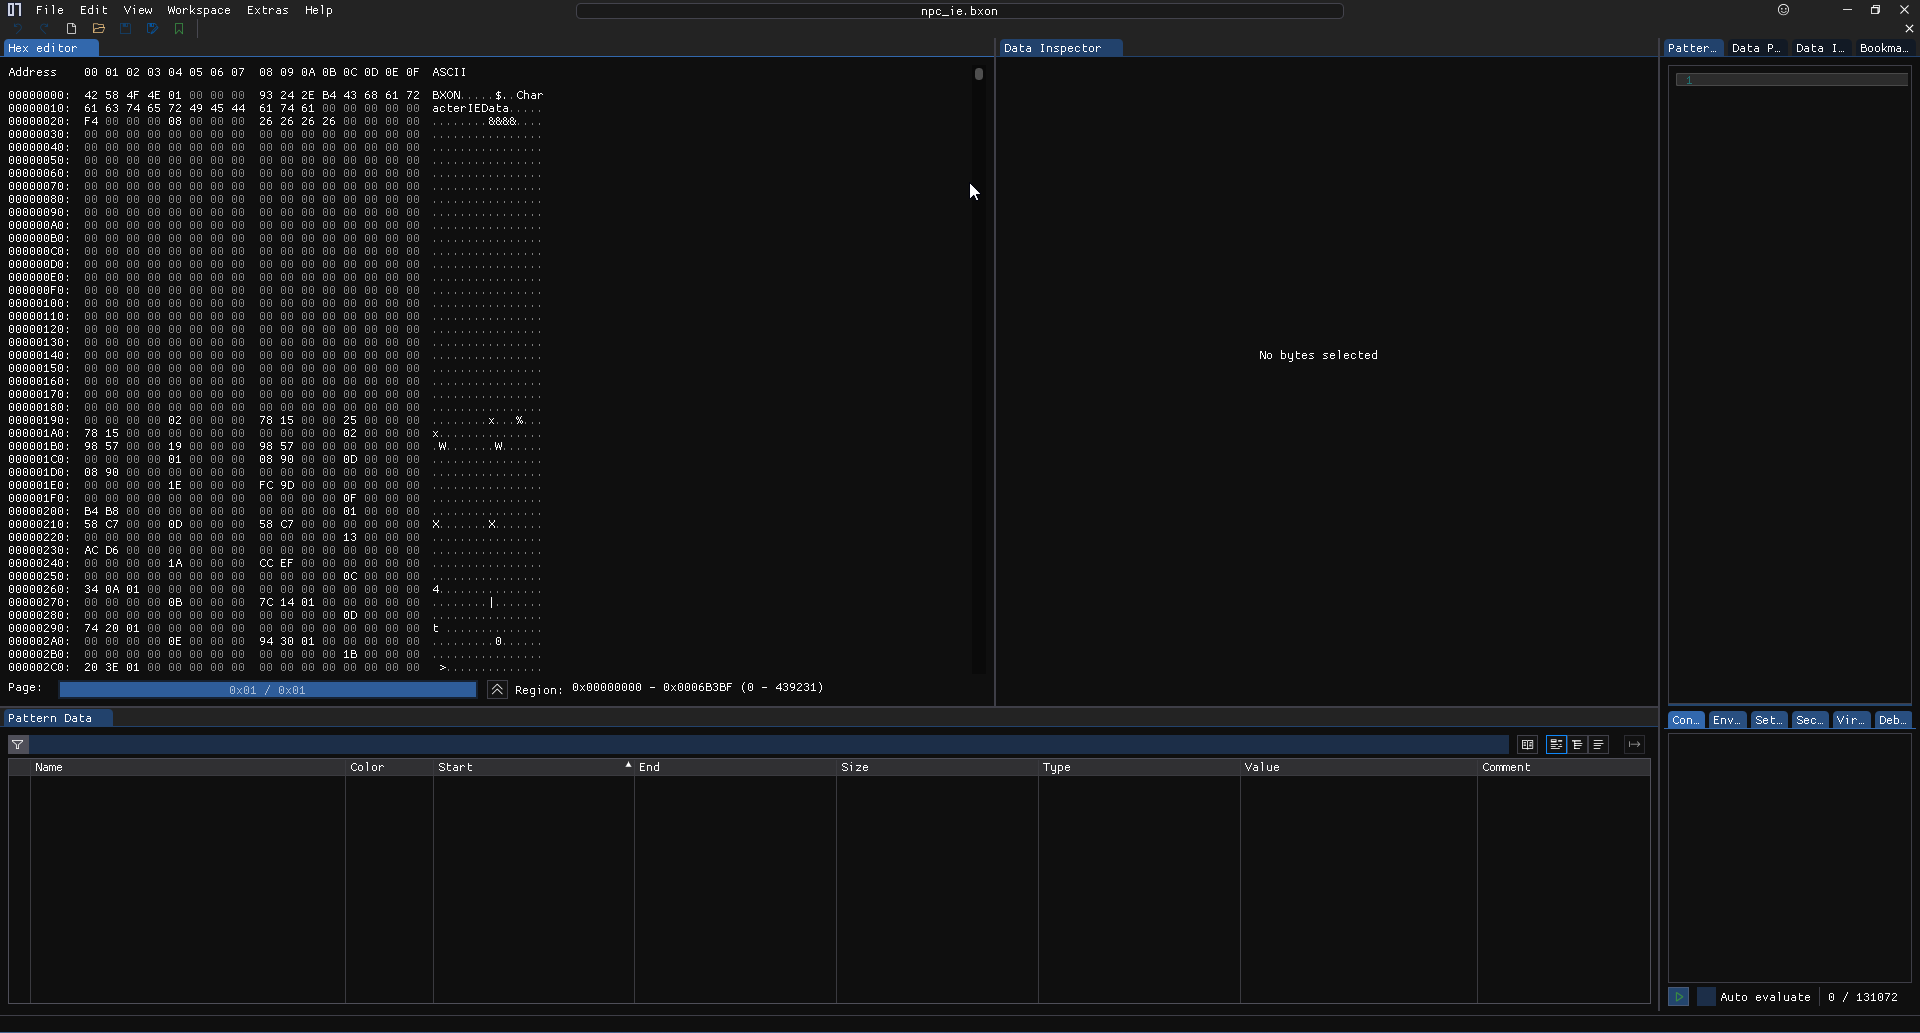This screenshot has width=1920, height=1033.
Task: Sort by the Name column header
Action: coord(187,767)
